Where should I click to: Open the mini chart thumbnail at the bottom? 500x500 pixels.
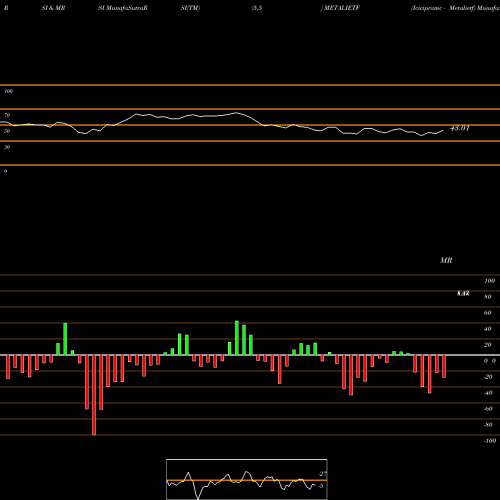247,479
